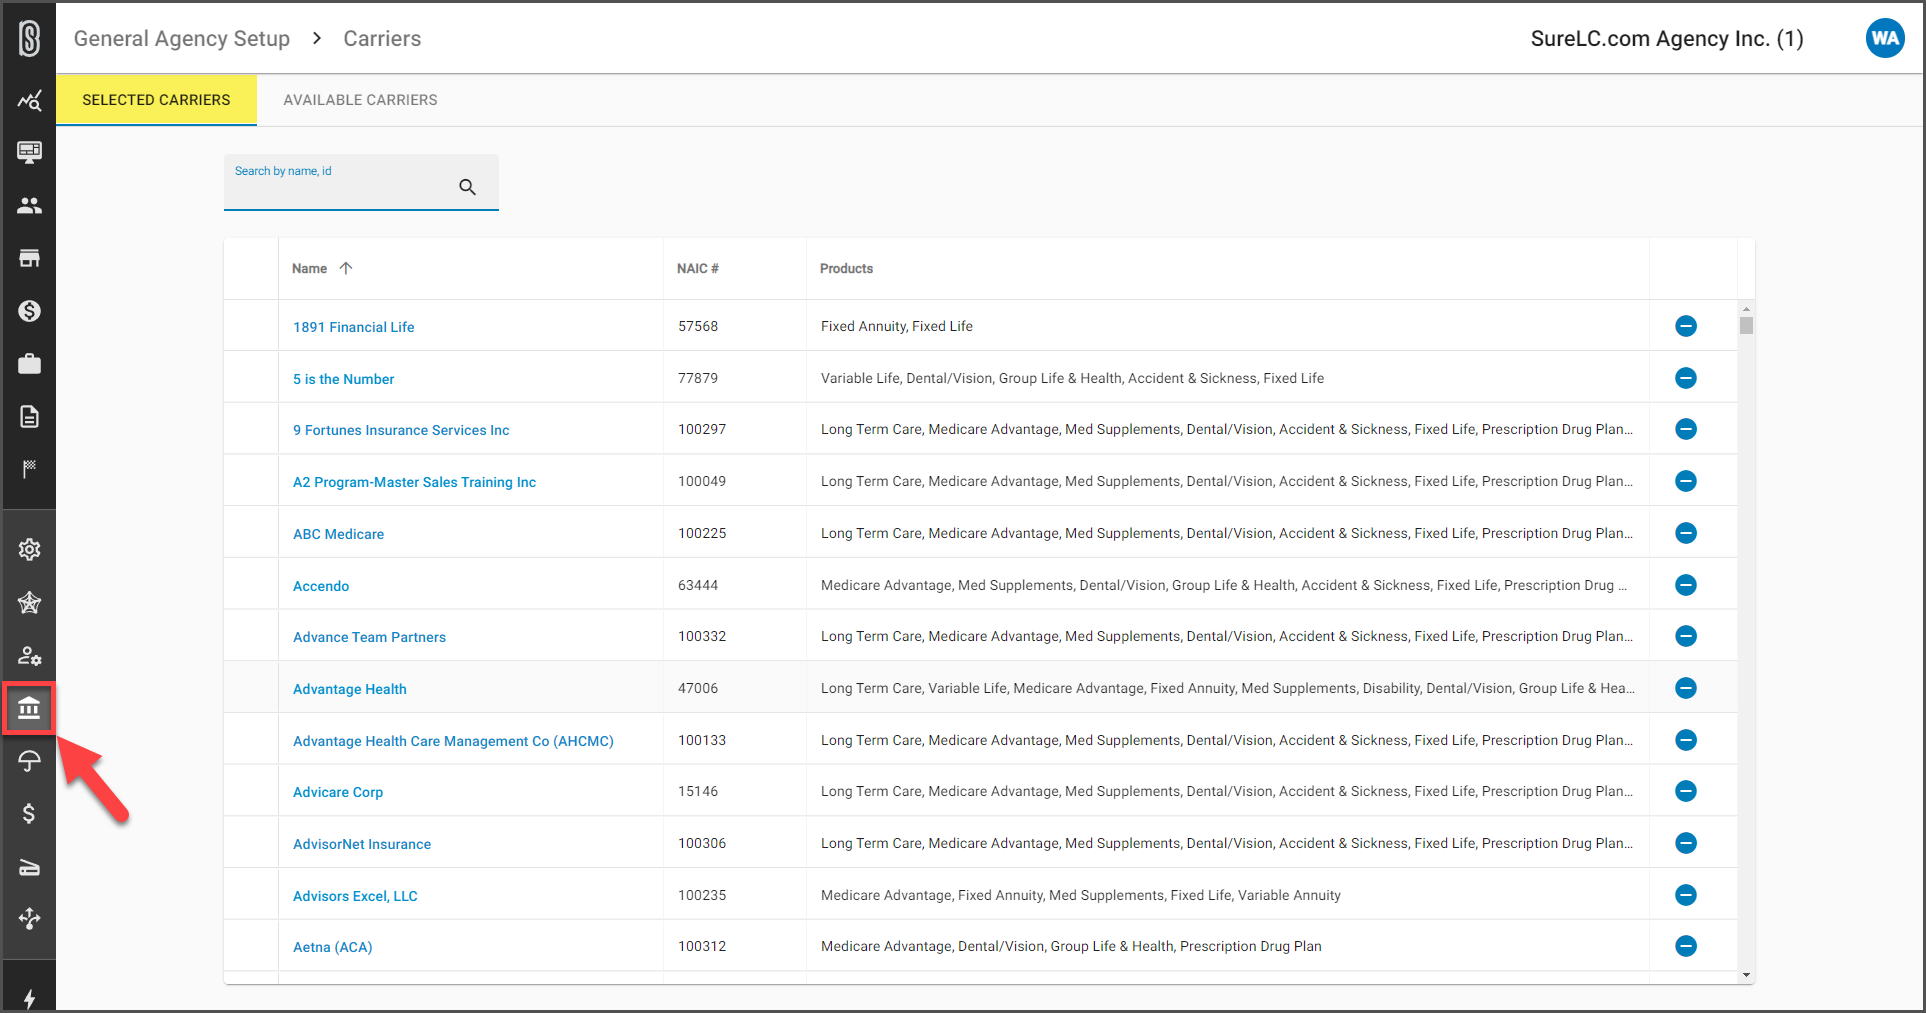The image size is (1926, 1013).
Task: Open the analytics chart search sidebar icon
Action: (x=30, y=100)
